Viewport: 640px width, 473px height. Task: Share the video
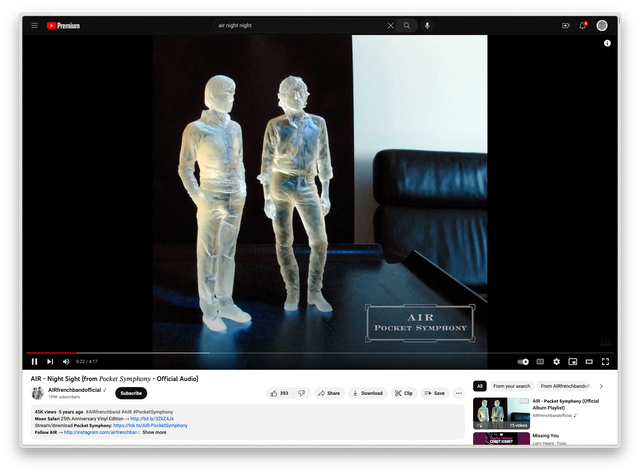tap(329, 393)
